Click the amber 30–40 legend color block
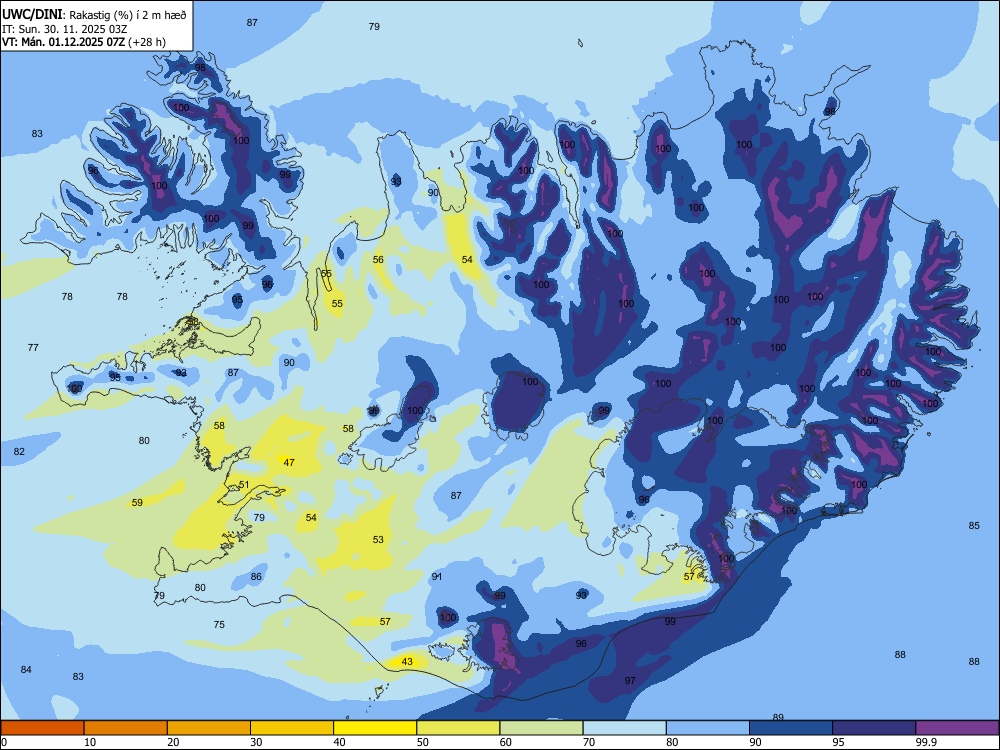The image size is (1000, 750). 292,728
